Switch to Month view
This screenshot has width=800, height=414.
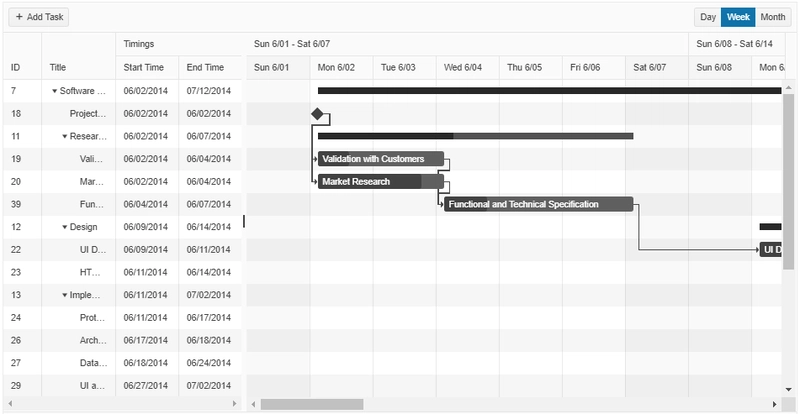coord(772,17)
